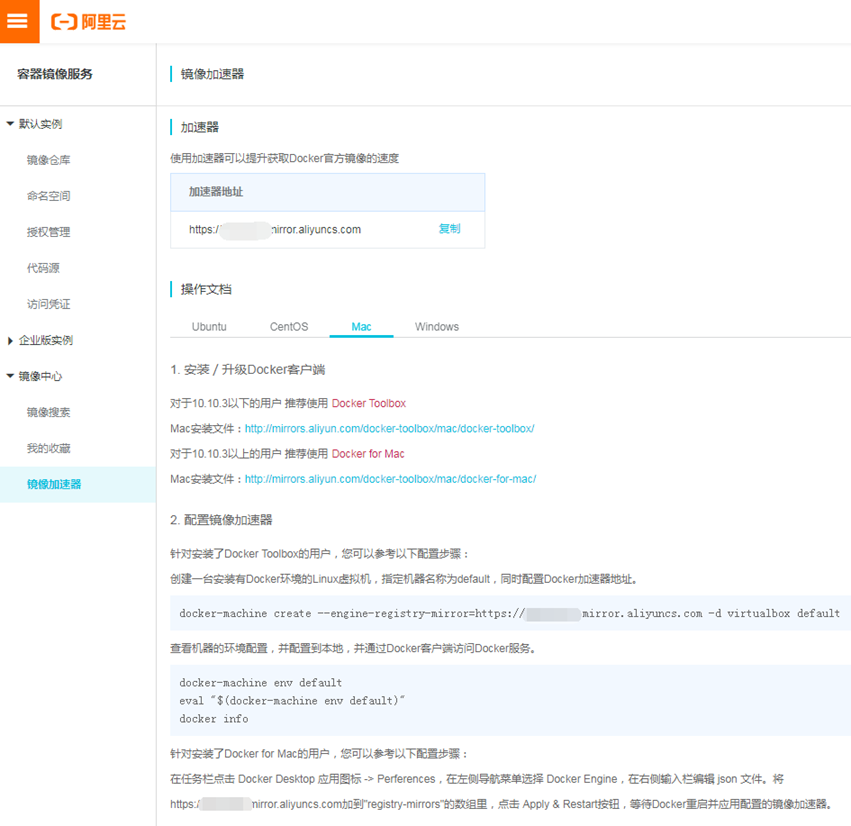Click the accelerator address mirror.aliyuncs.com text
Screen dimensions: 851x826
(x=275, y=230)
